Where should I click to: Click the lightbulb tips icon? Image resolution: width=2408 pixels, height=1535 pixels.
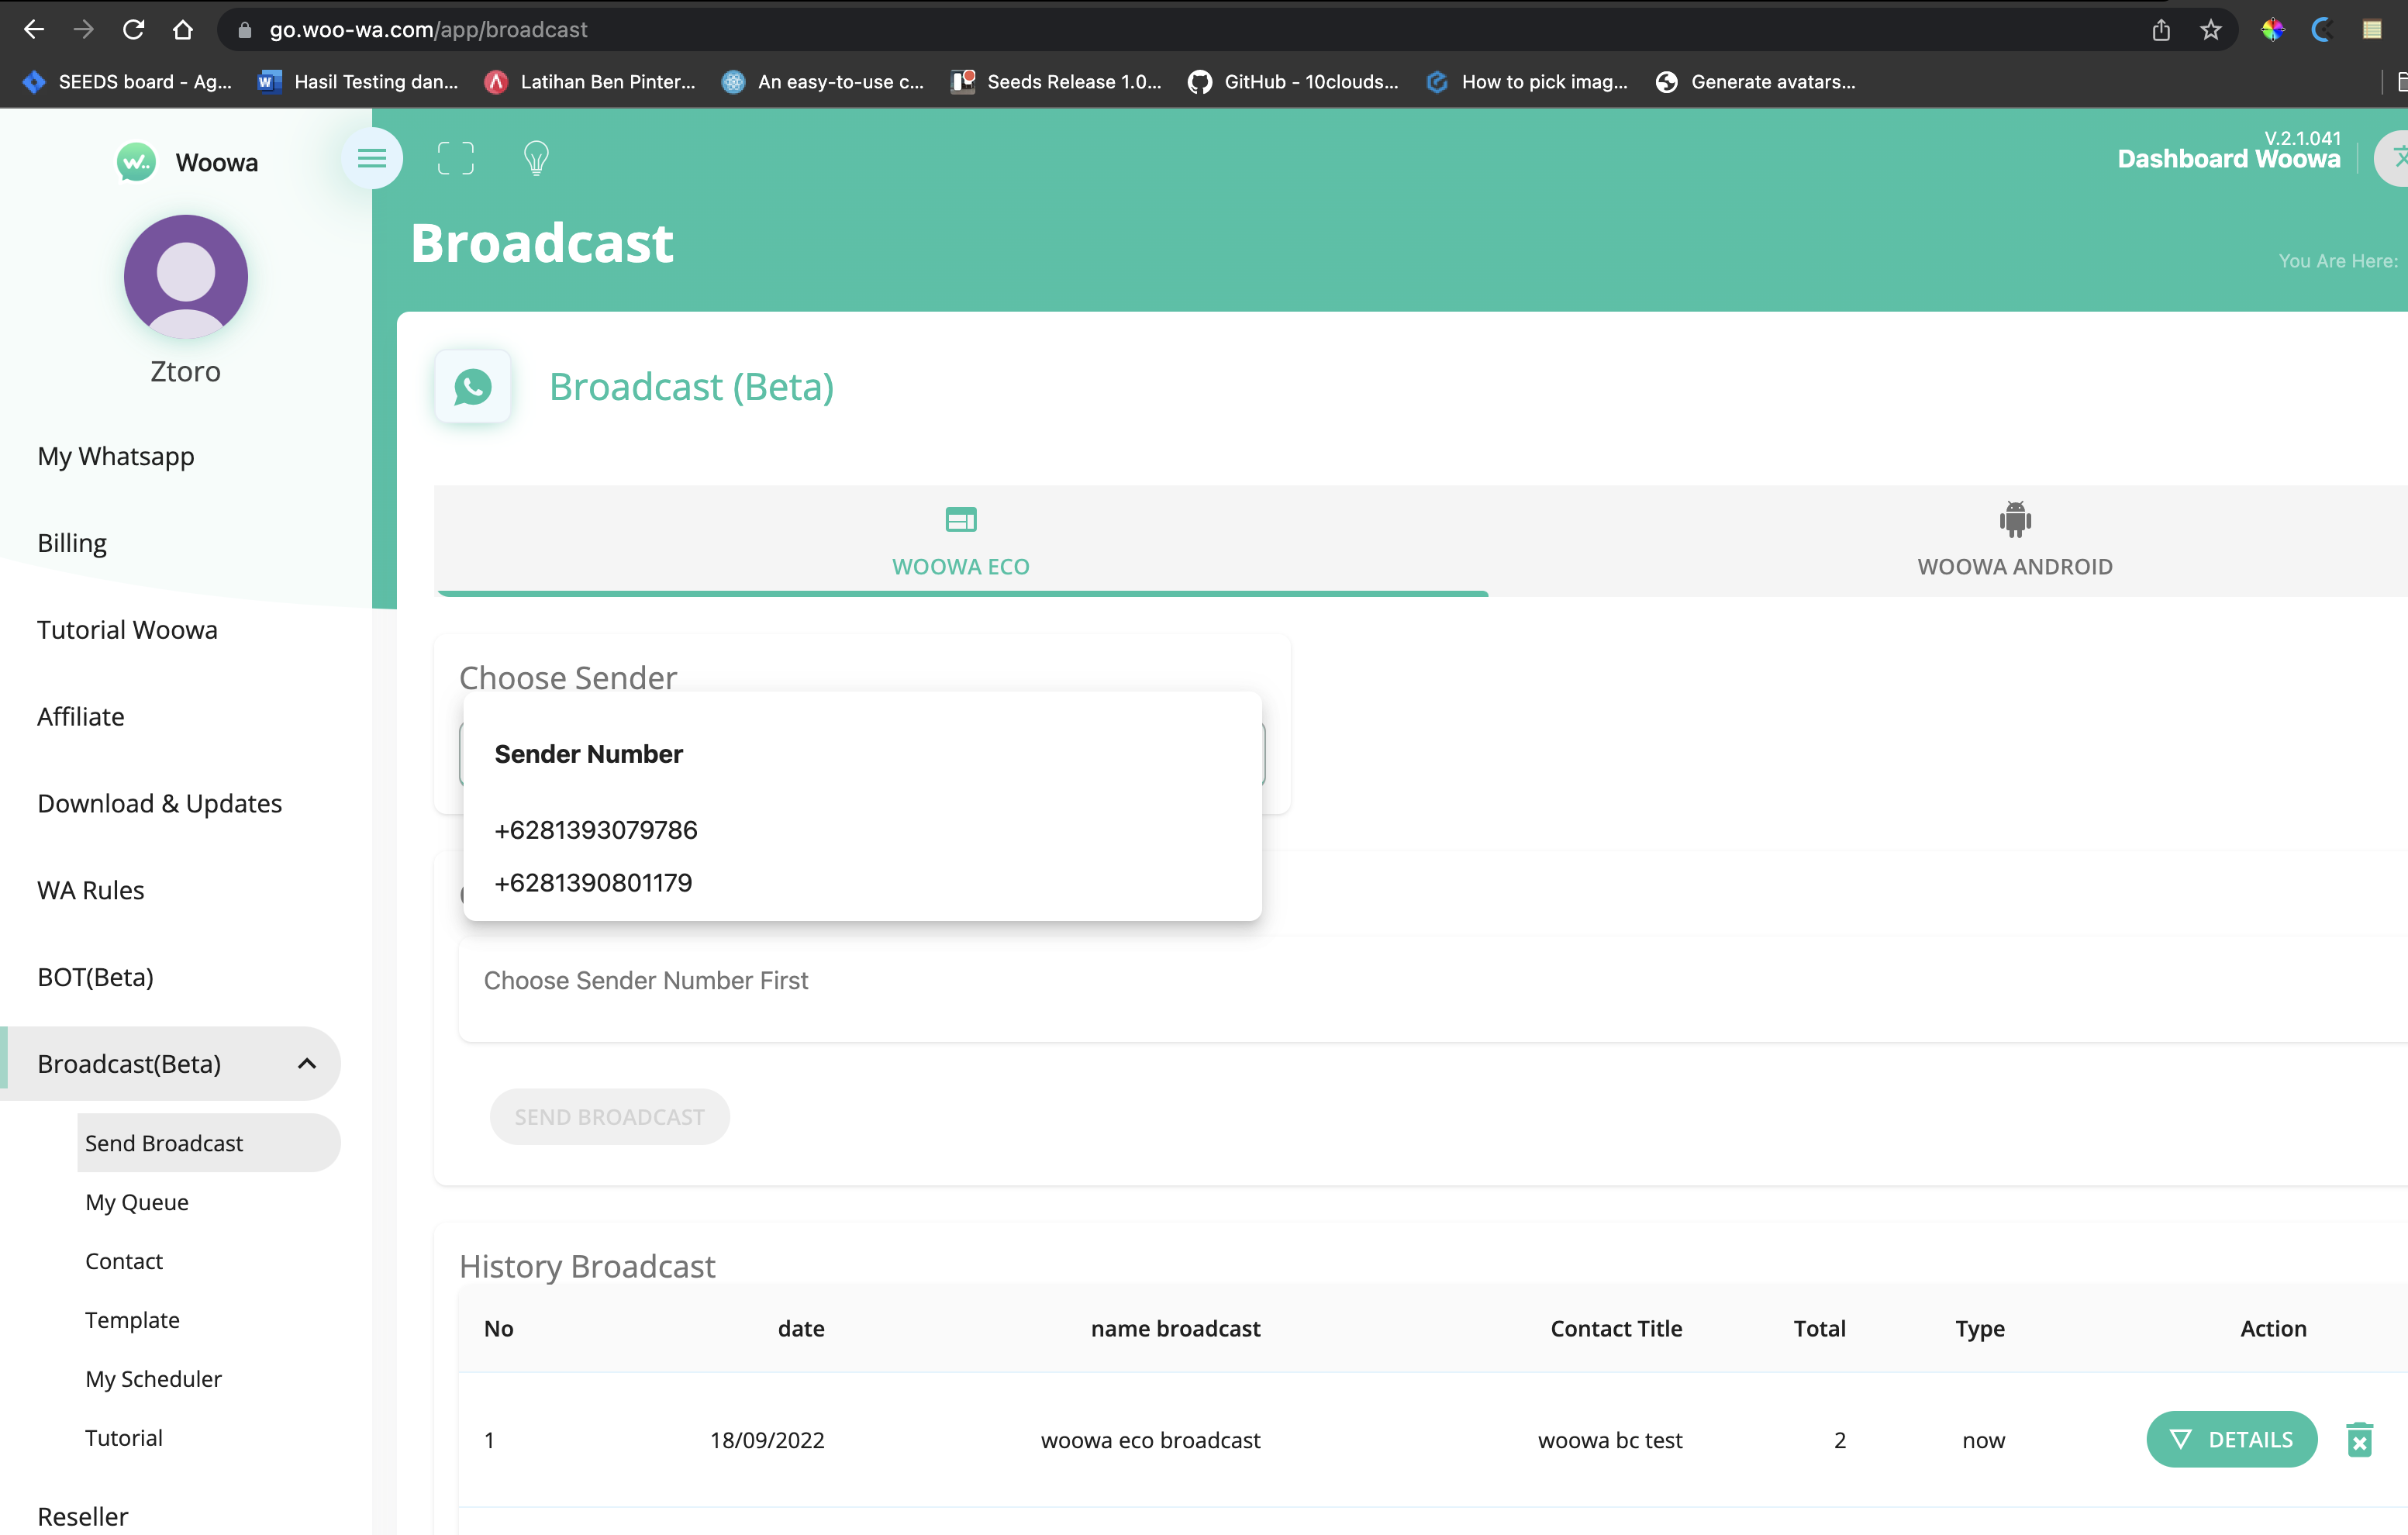tap(536, 158)
